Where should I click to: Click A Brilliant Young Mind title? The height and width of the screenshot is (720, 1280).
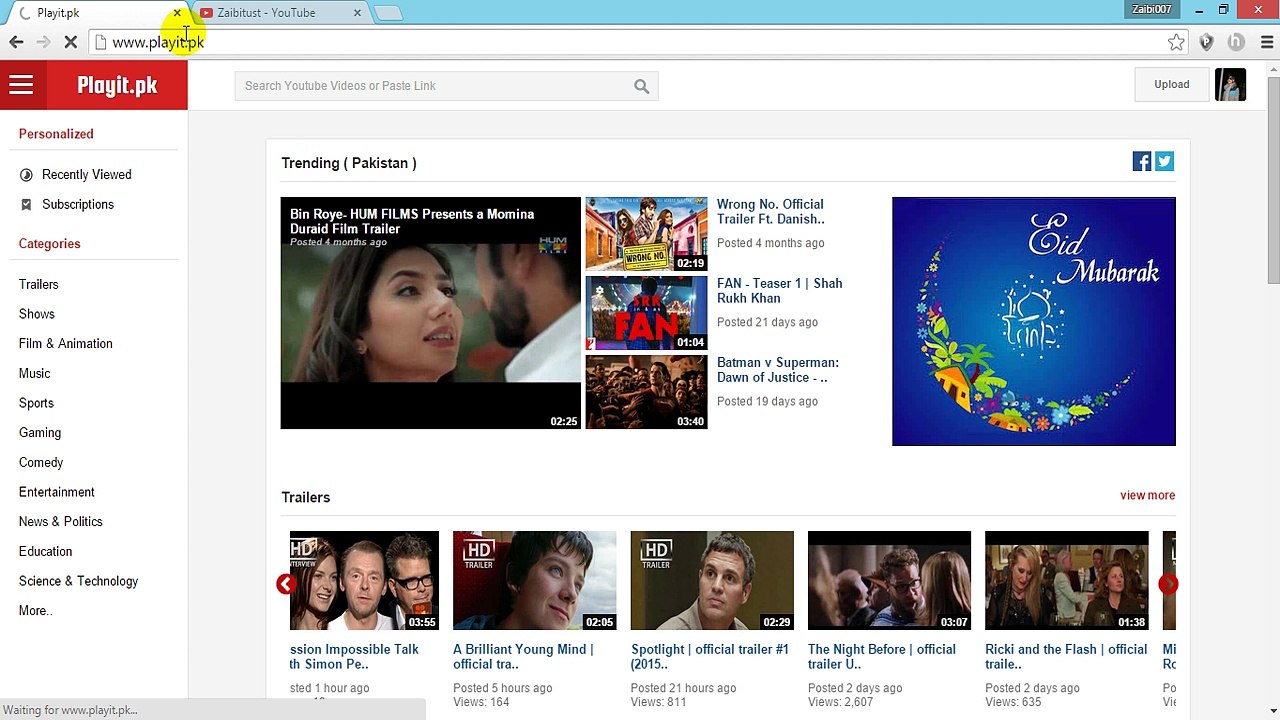coord(523,657)
